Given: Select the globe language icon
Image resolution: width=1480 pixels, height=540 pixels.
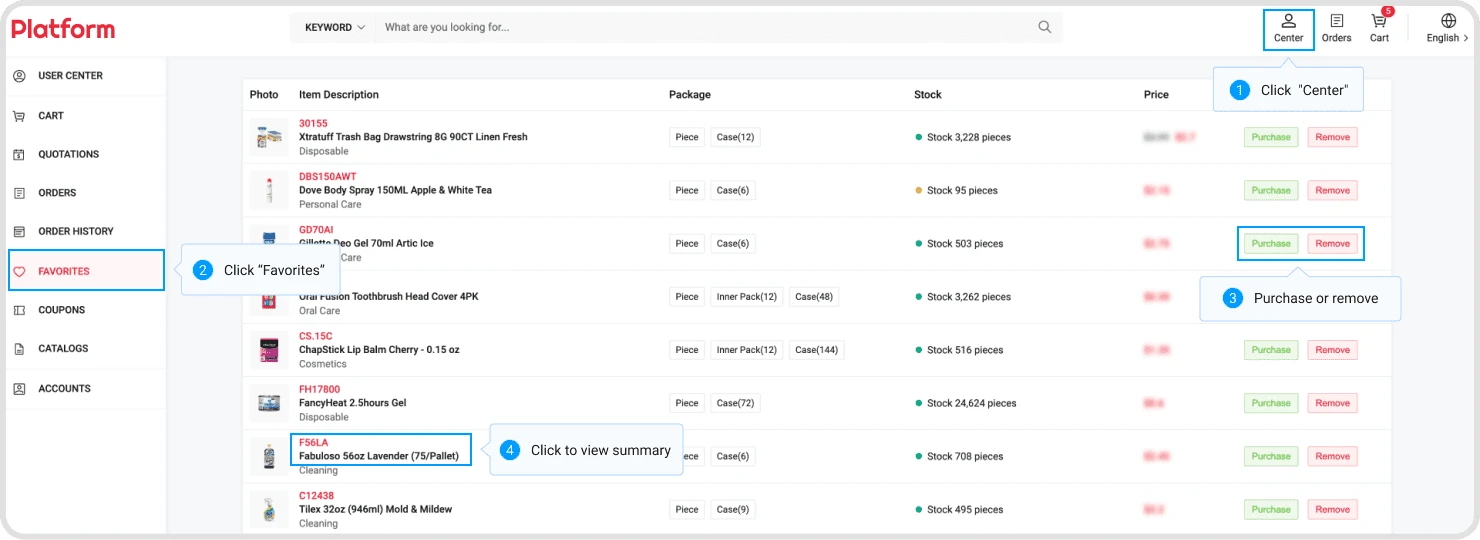Looking at the screenshot, I should (1448, 20).
